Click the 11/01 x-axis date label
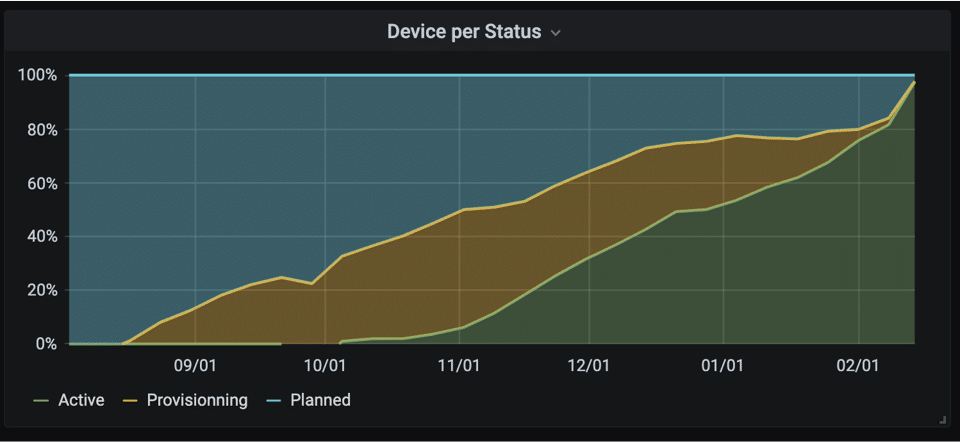This screenshot has width=960, height=442. coord(459,366)
